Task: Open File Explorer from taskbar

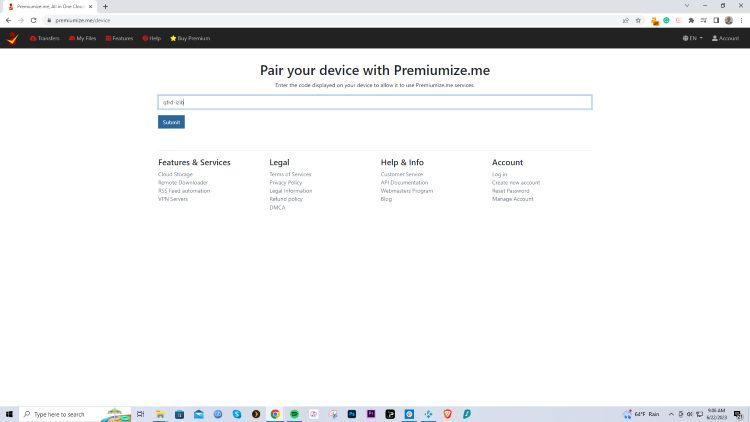Action: tap(160, 414)
